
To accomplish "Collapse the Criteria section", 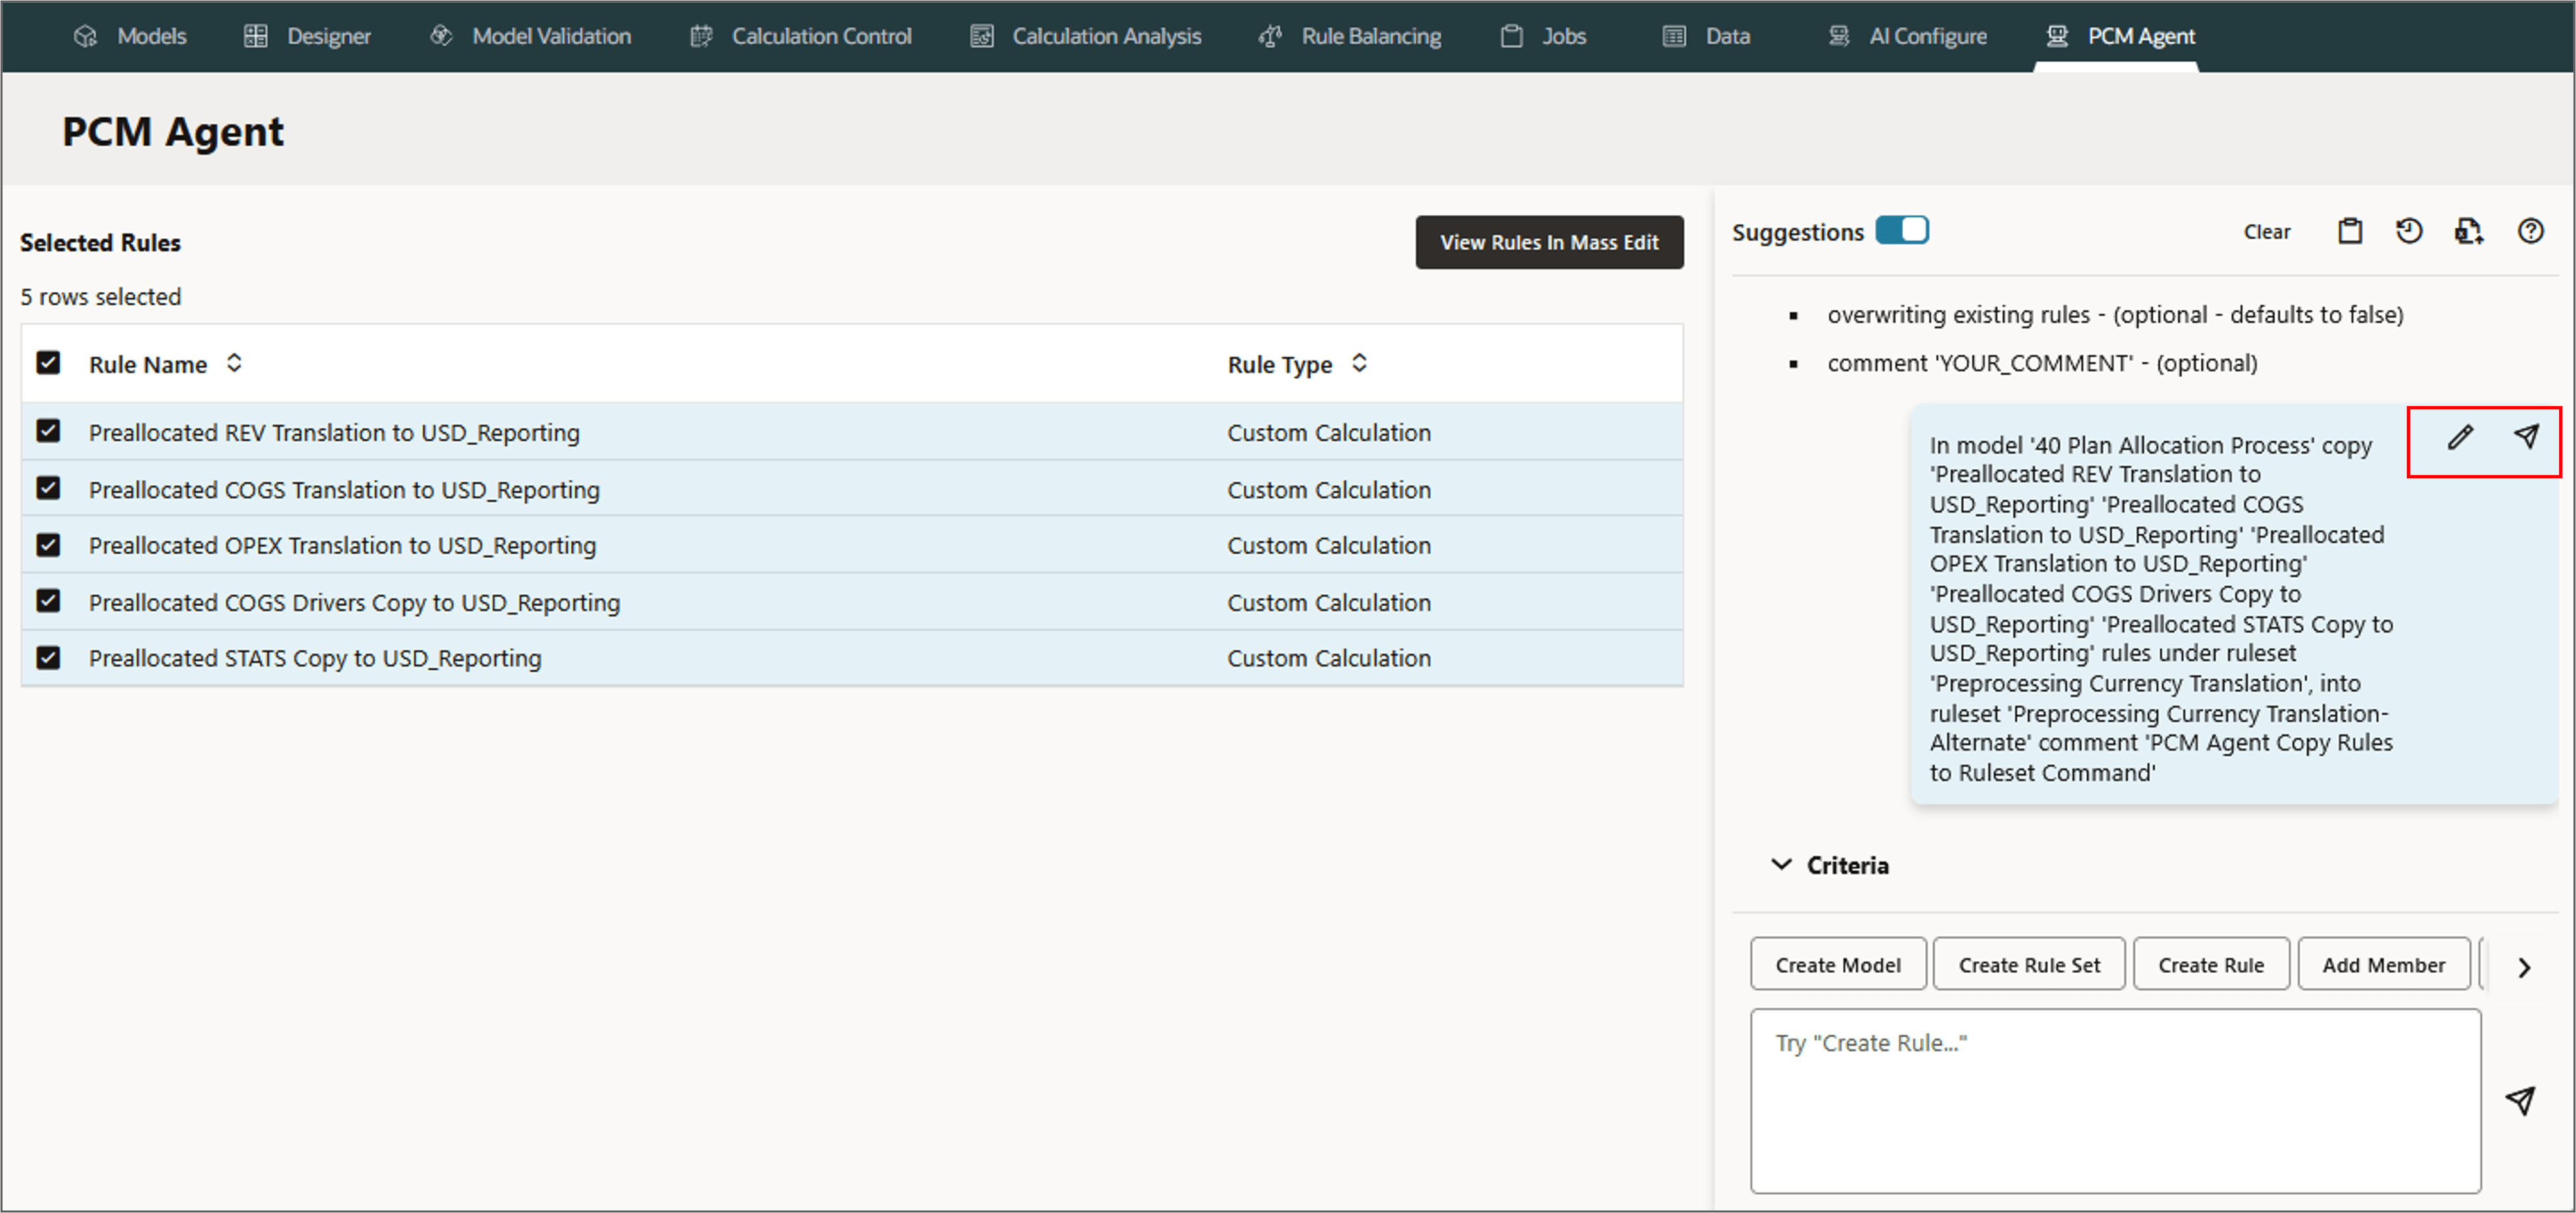I will click(x=1781, y=864).
